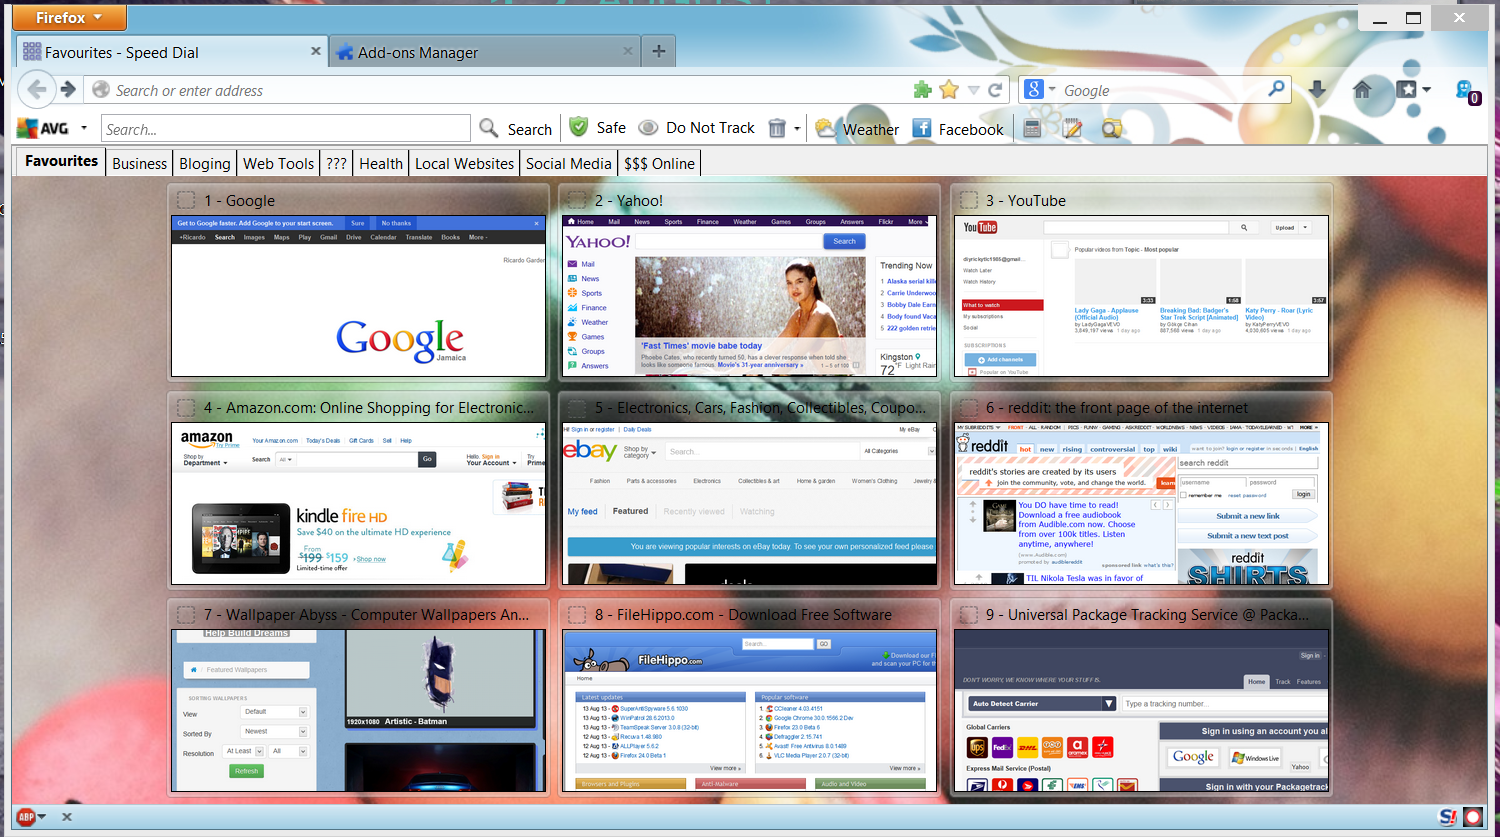Select the ??? speed dial group
Image resolution: width=1500 pixels, height=837 pixels.
336,163
